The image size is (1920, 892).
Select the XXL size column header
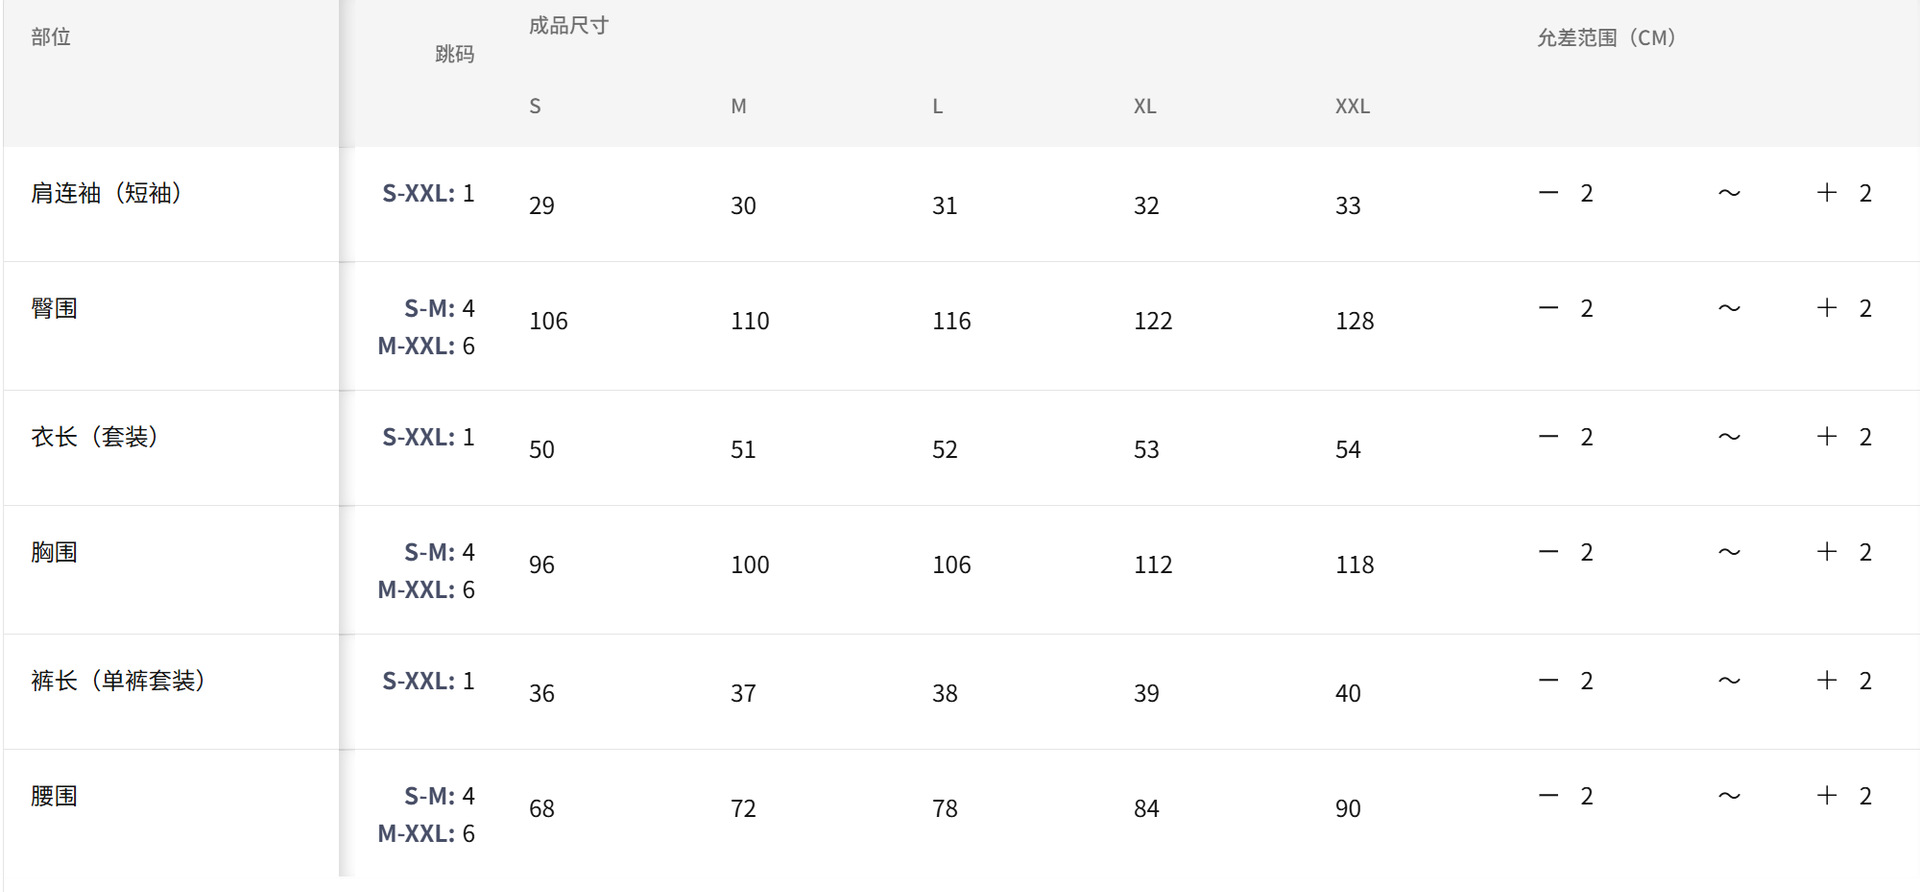pos(1352,106)
